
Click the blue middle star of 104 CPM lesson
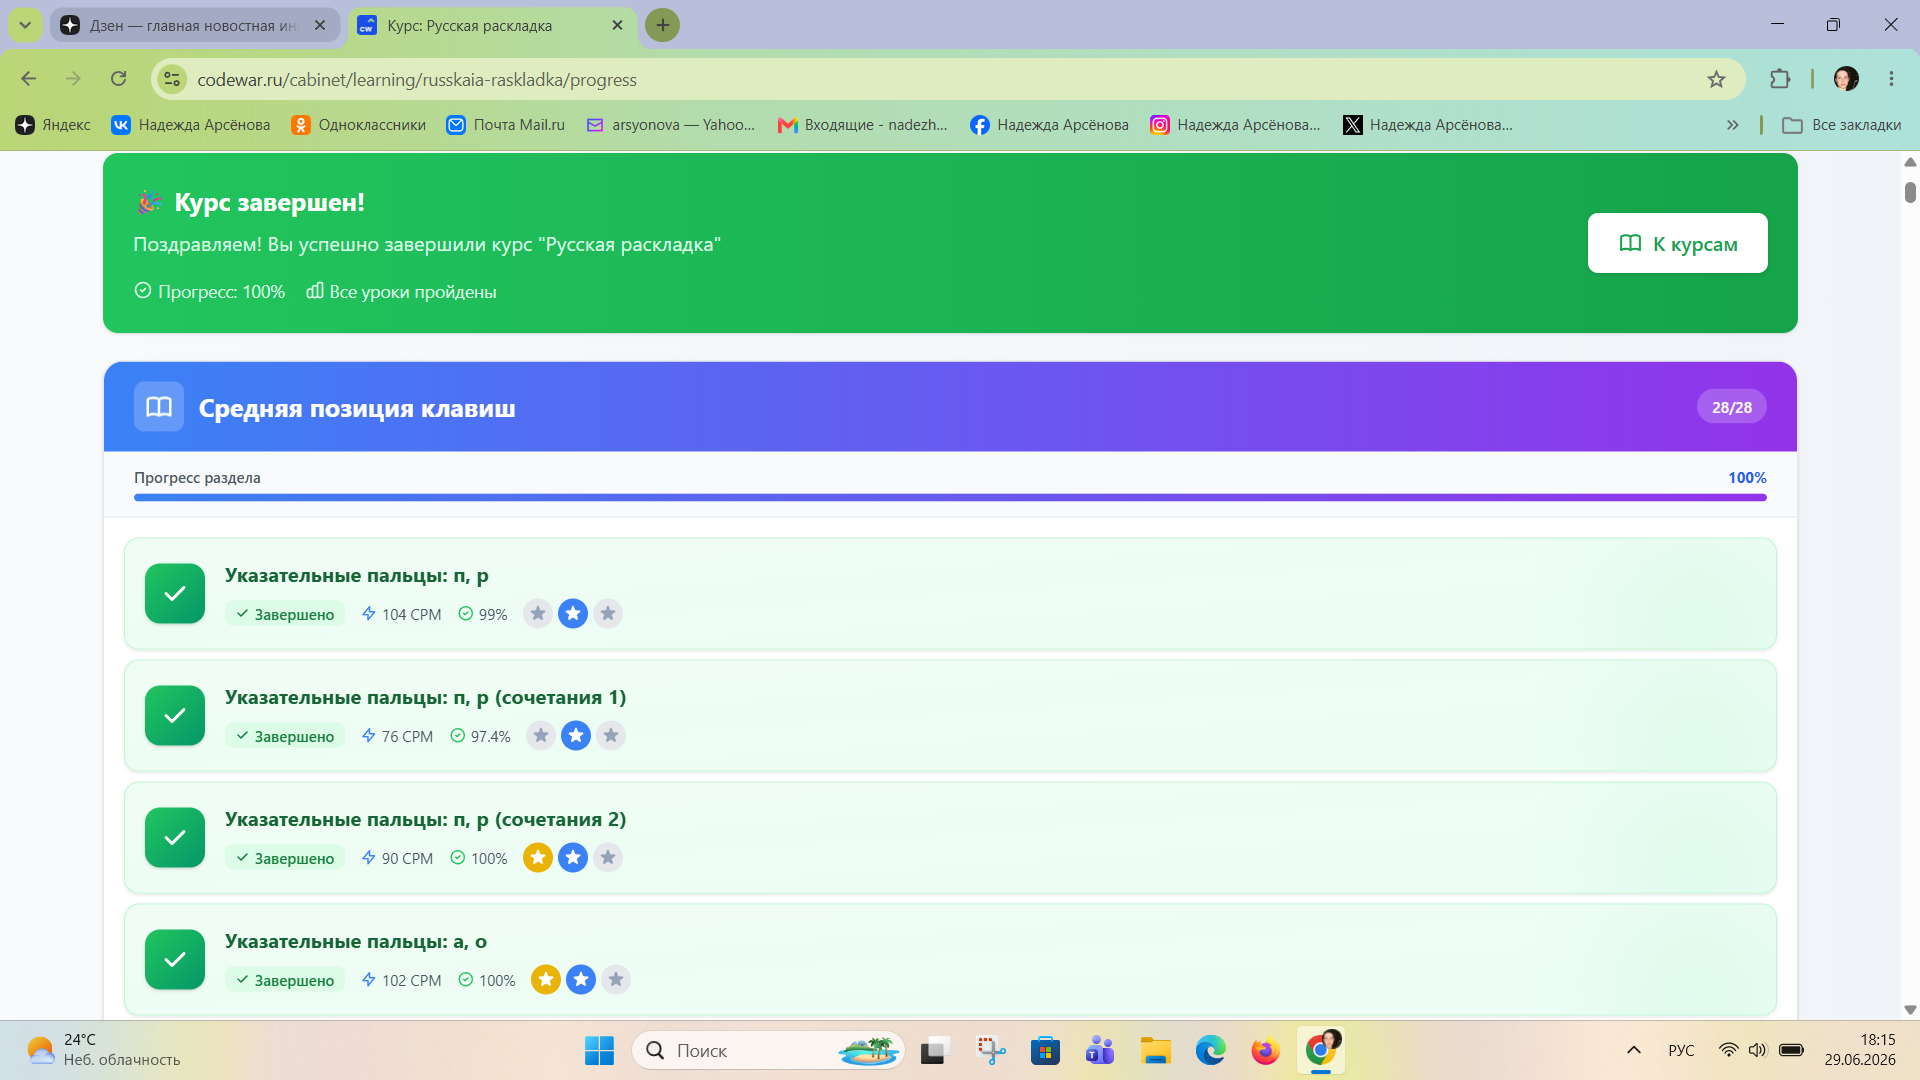573,614
